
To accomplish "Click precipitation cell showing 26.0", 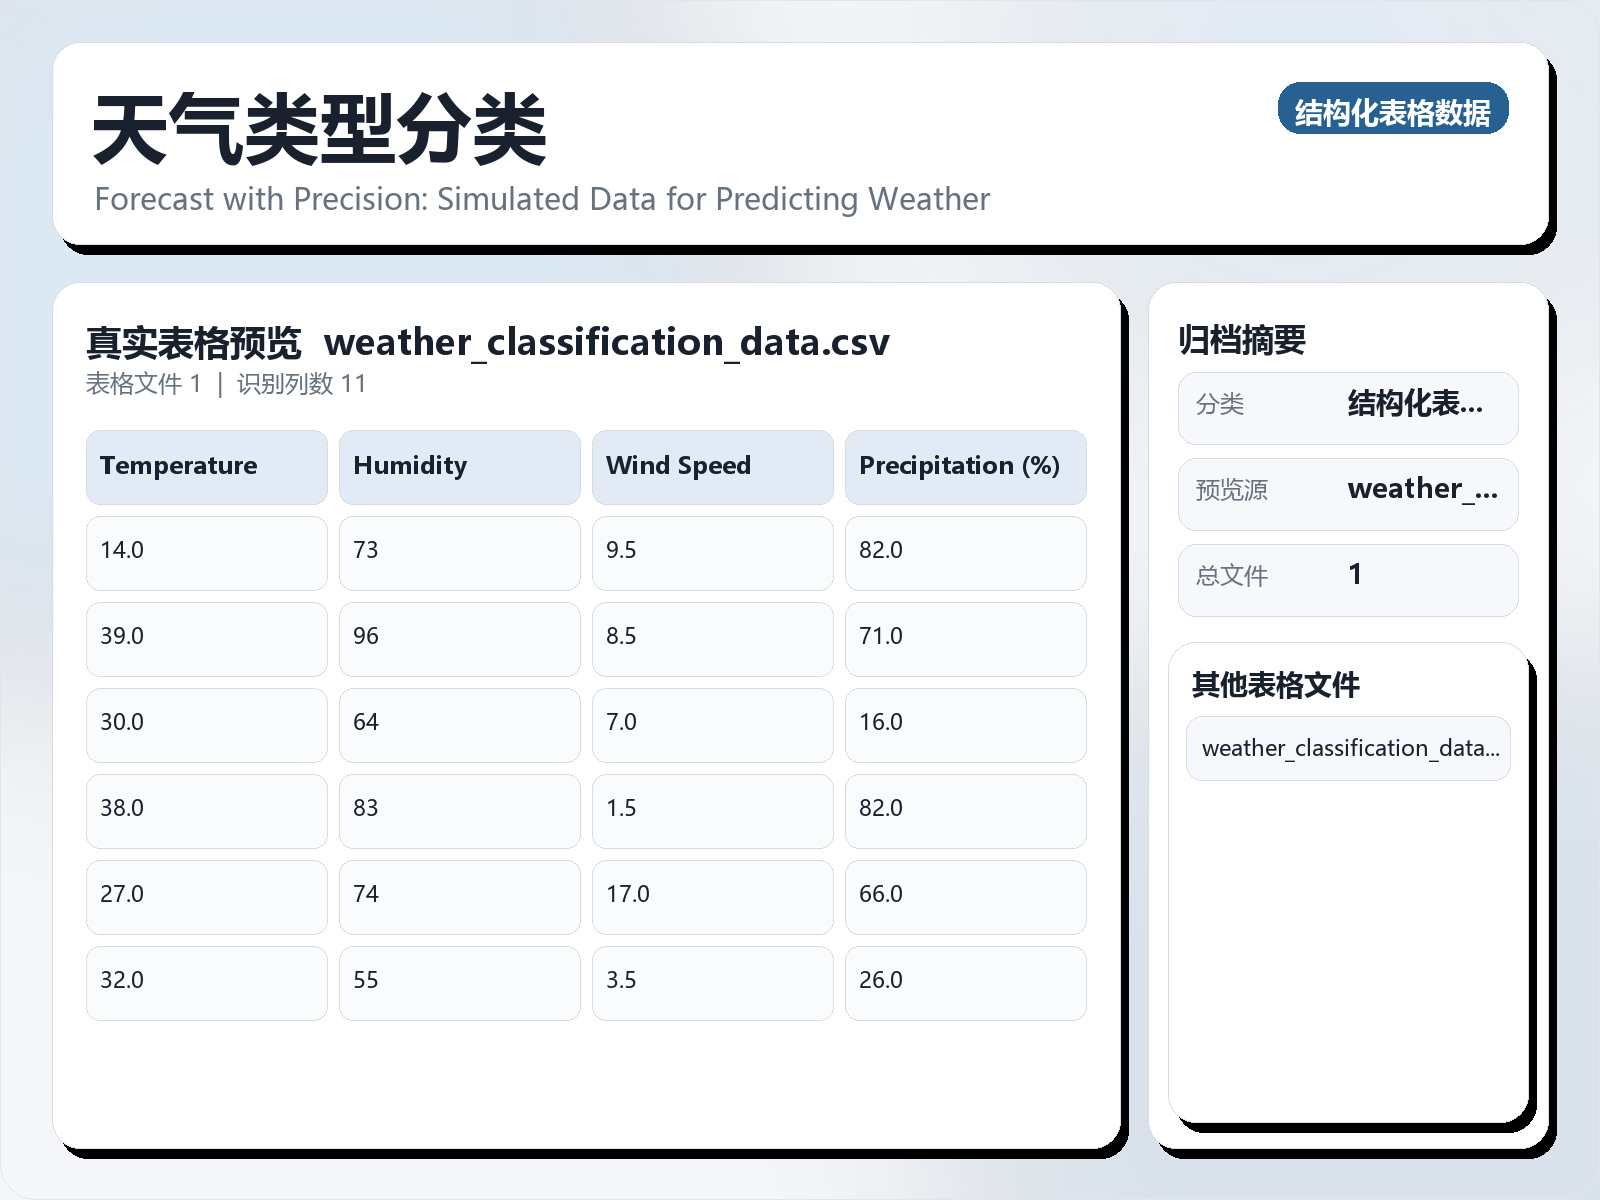I will coord(965,982).
